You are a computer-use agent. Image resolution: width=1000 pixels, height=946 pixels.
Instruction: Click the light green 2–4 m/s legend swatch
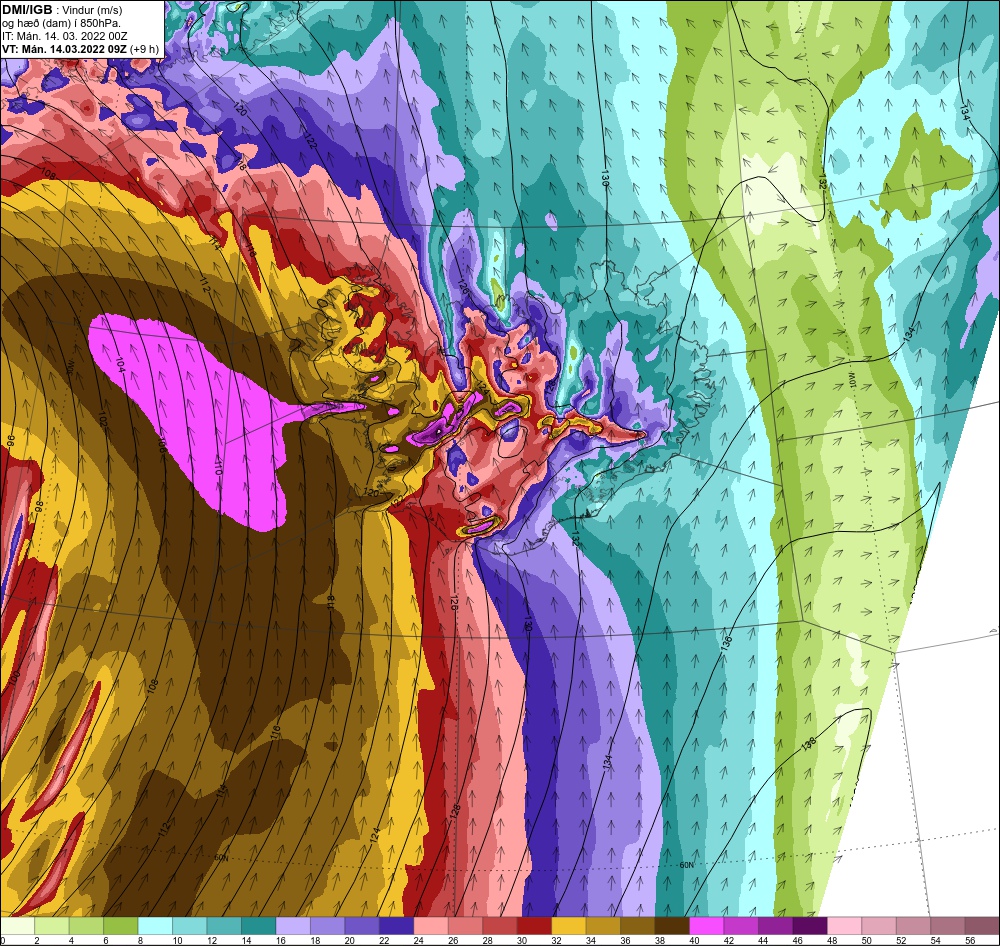pos(52,926)
